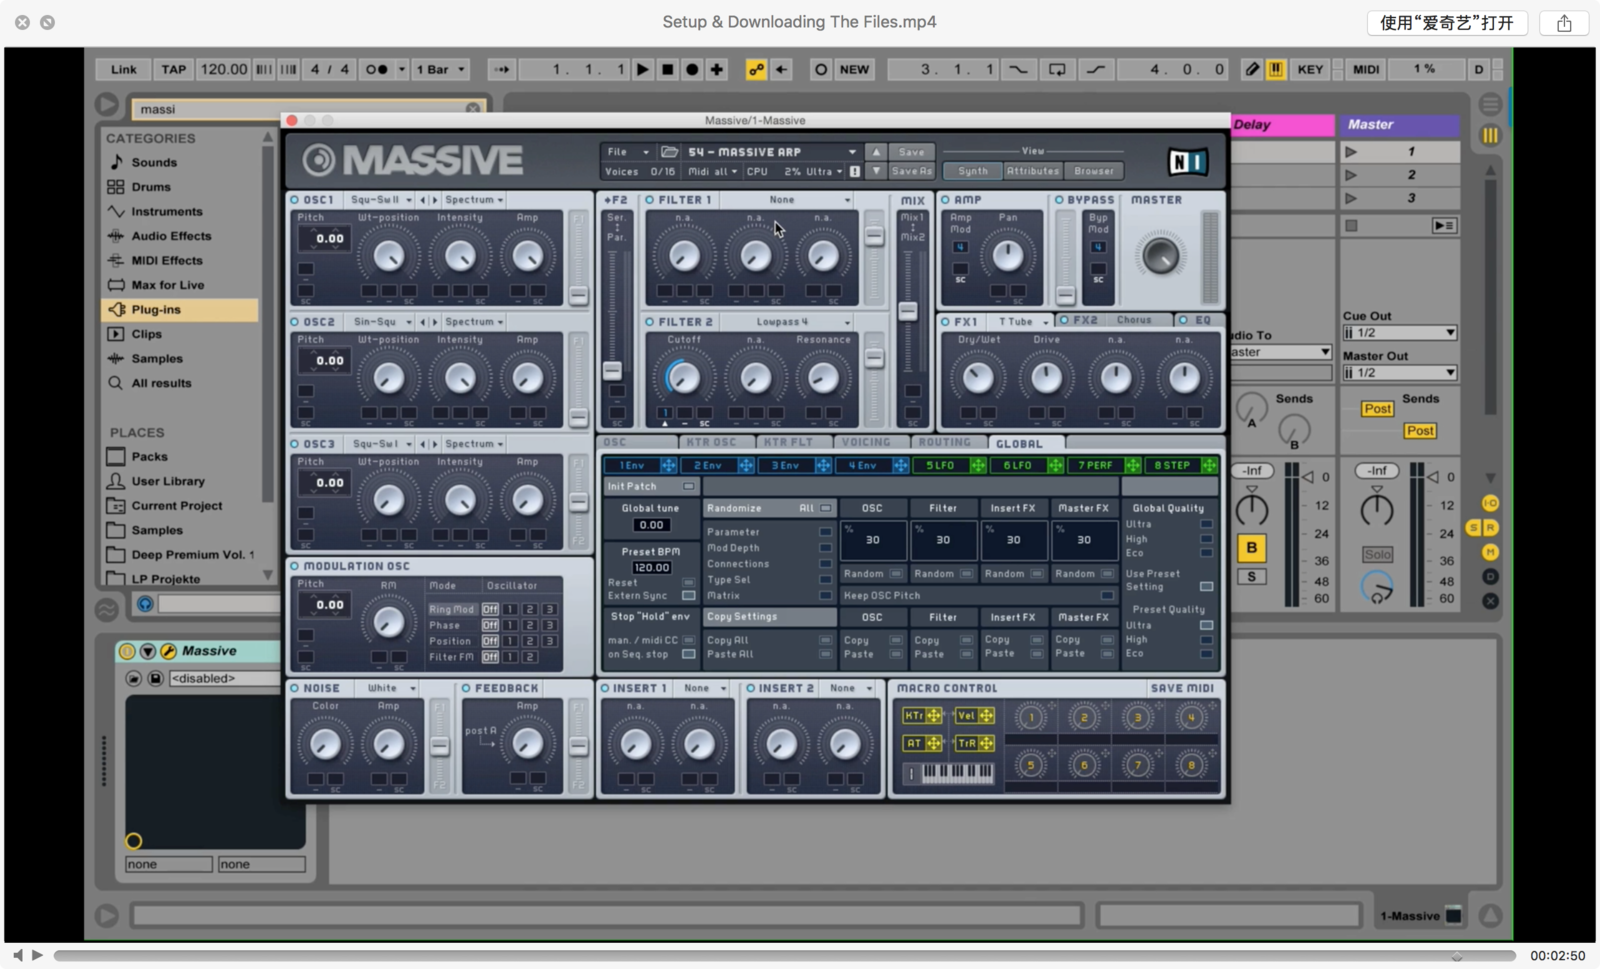Viewport: 1600px width, 969px height.
Task: Click the Filter 2 Cutoff knob
Action: 684,377
